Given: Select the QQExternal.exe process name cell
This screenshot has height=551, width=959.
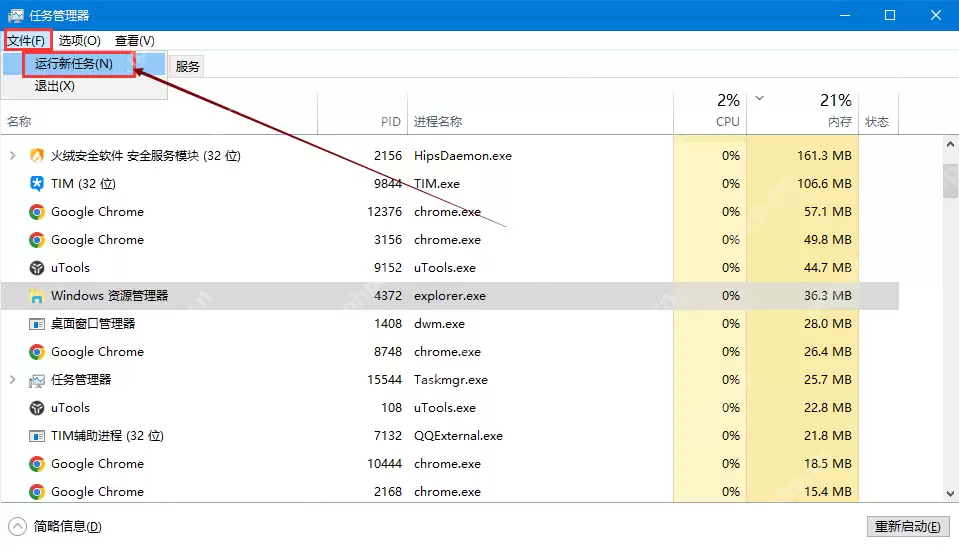Looking at the screenshot, I should click(458, 436).
